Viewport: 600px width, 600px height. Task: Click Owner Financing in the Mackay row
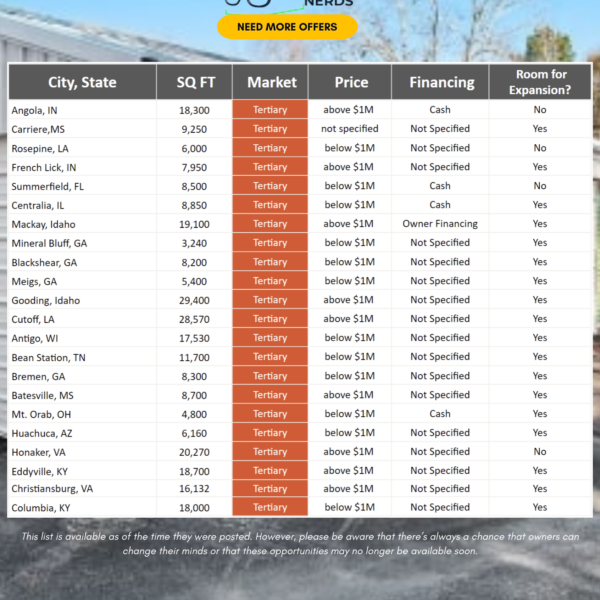(440, 224)
